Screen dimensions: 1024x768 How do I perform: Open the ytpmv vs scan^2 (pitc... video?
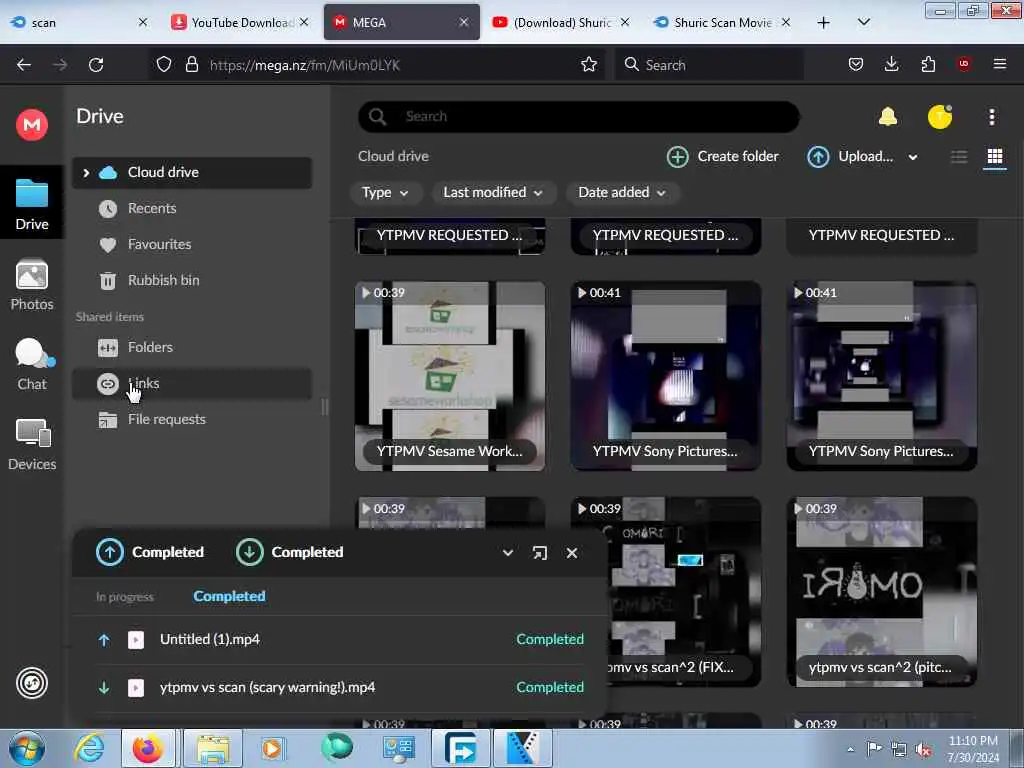(882, 592)
